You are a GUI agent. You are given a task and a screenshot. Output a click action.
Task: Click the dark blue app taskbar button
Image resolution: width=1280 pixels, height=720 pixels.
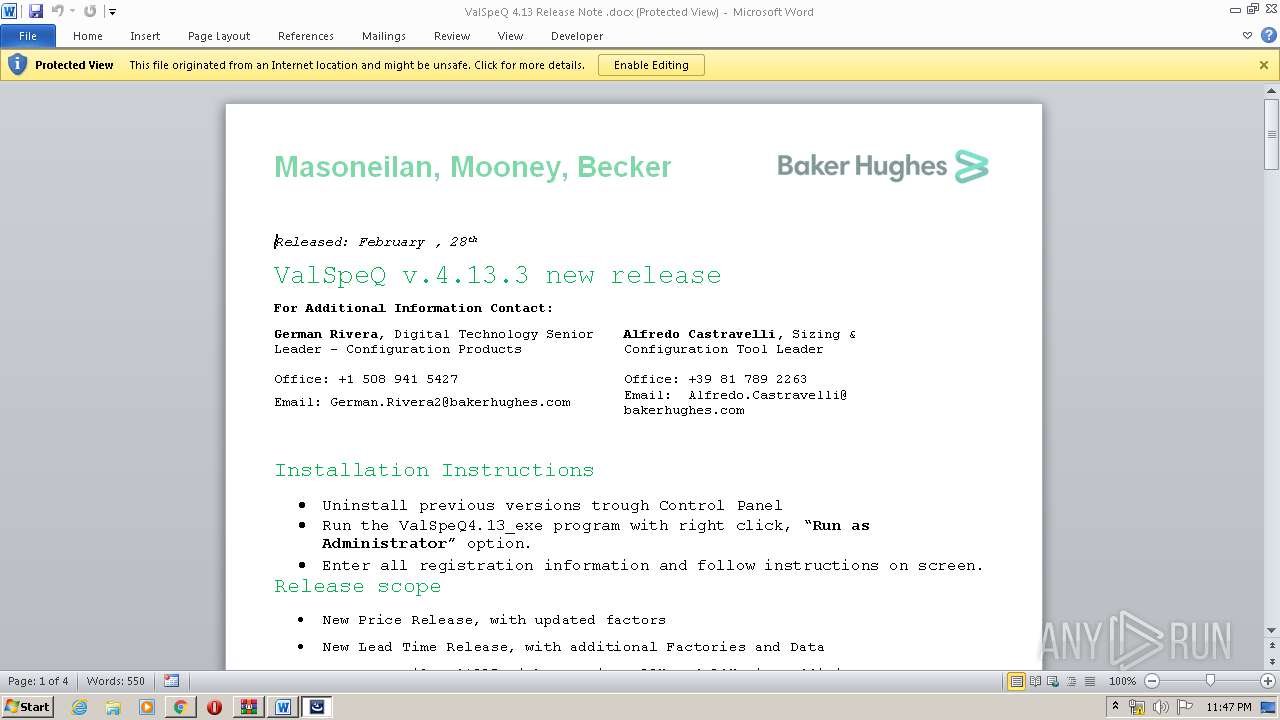317,707
